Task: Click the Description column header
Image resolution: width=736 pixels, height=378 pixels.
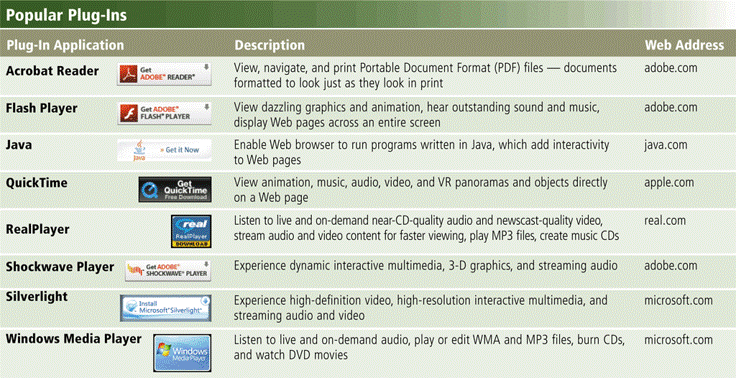Action: (x=269, y=45)
